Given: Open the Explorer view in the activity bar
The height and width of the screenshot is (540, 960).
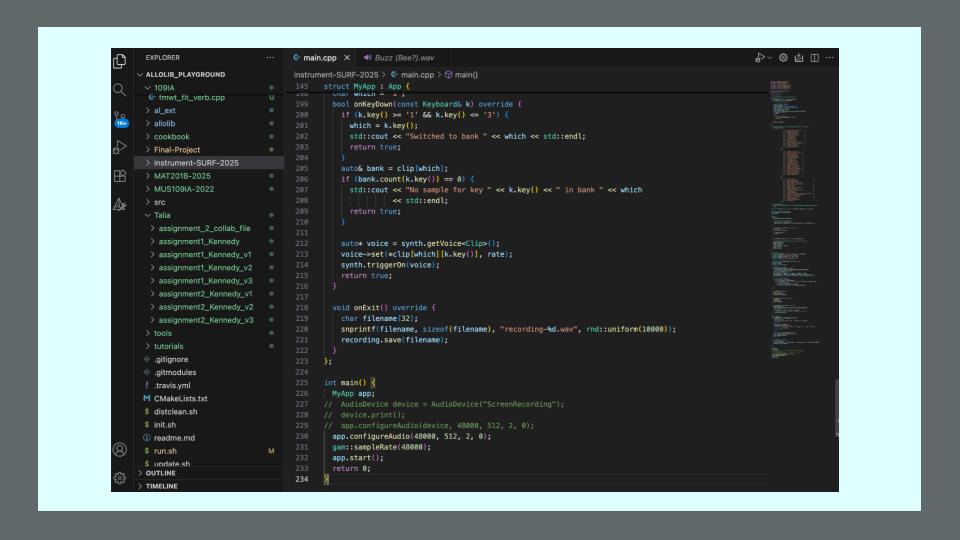Looking at the screenshot, I should [120, 61].
